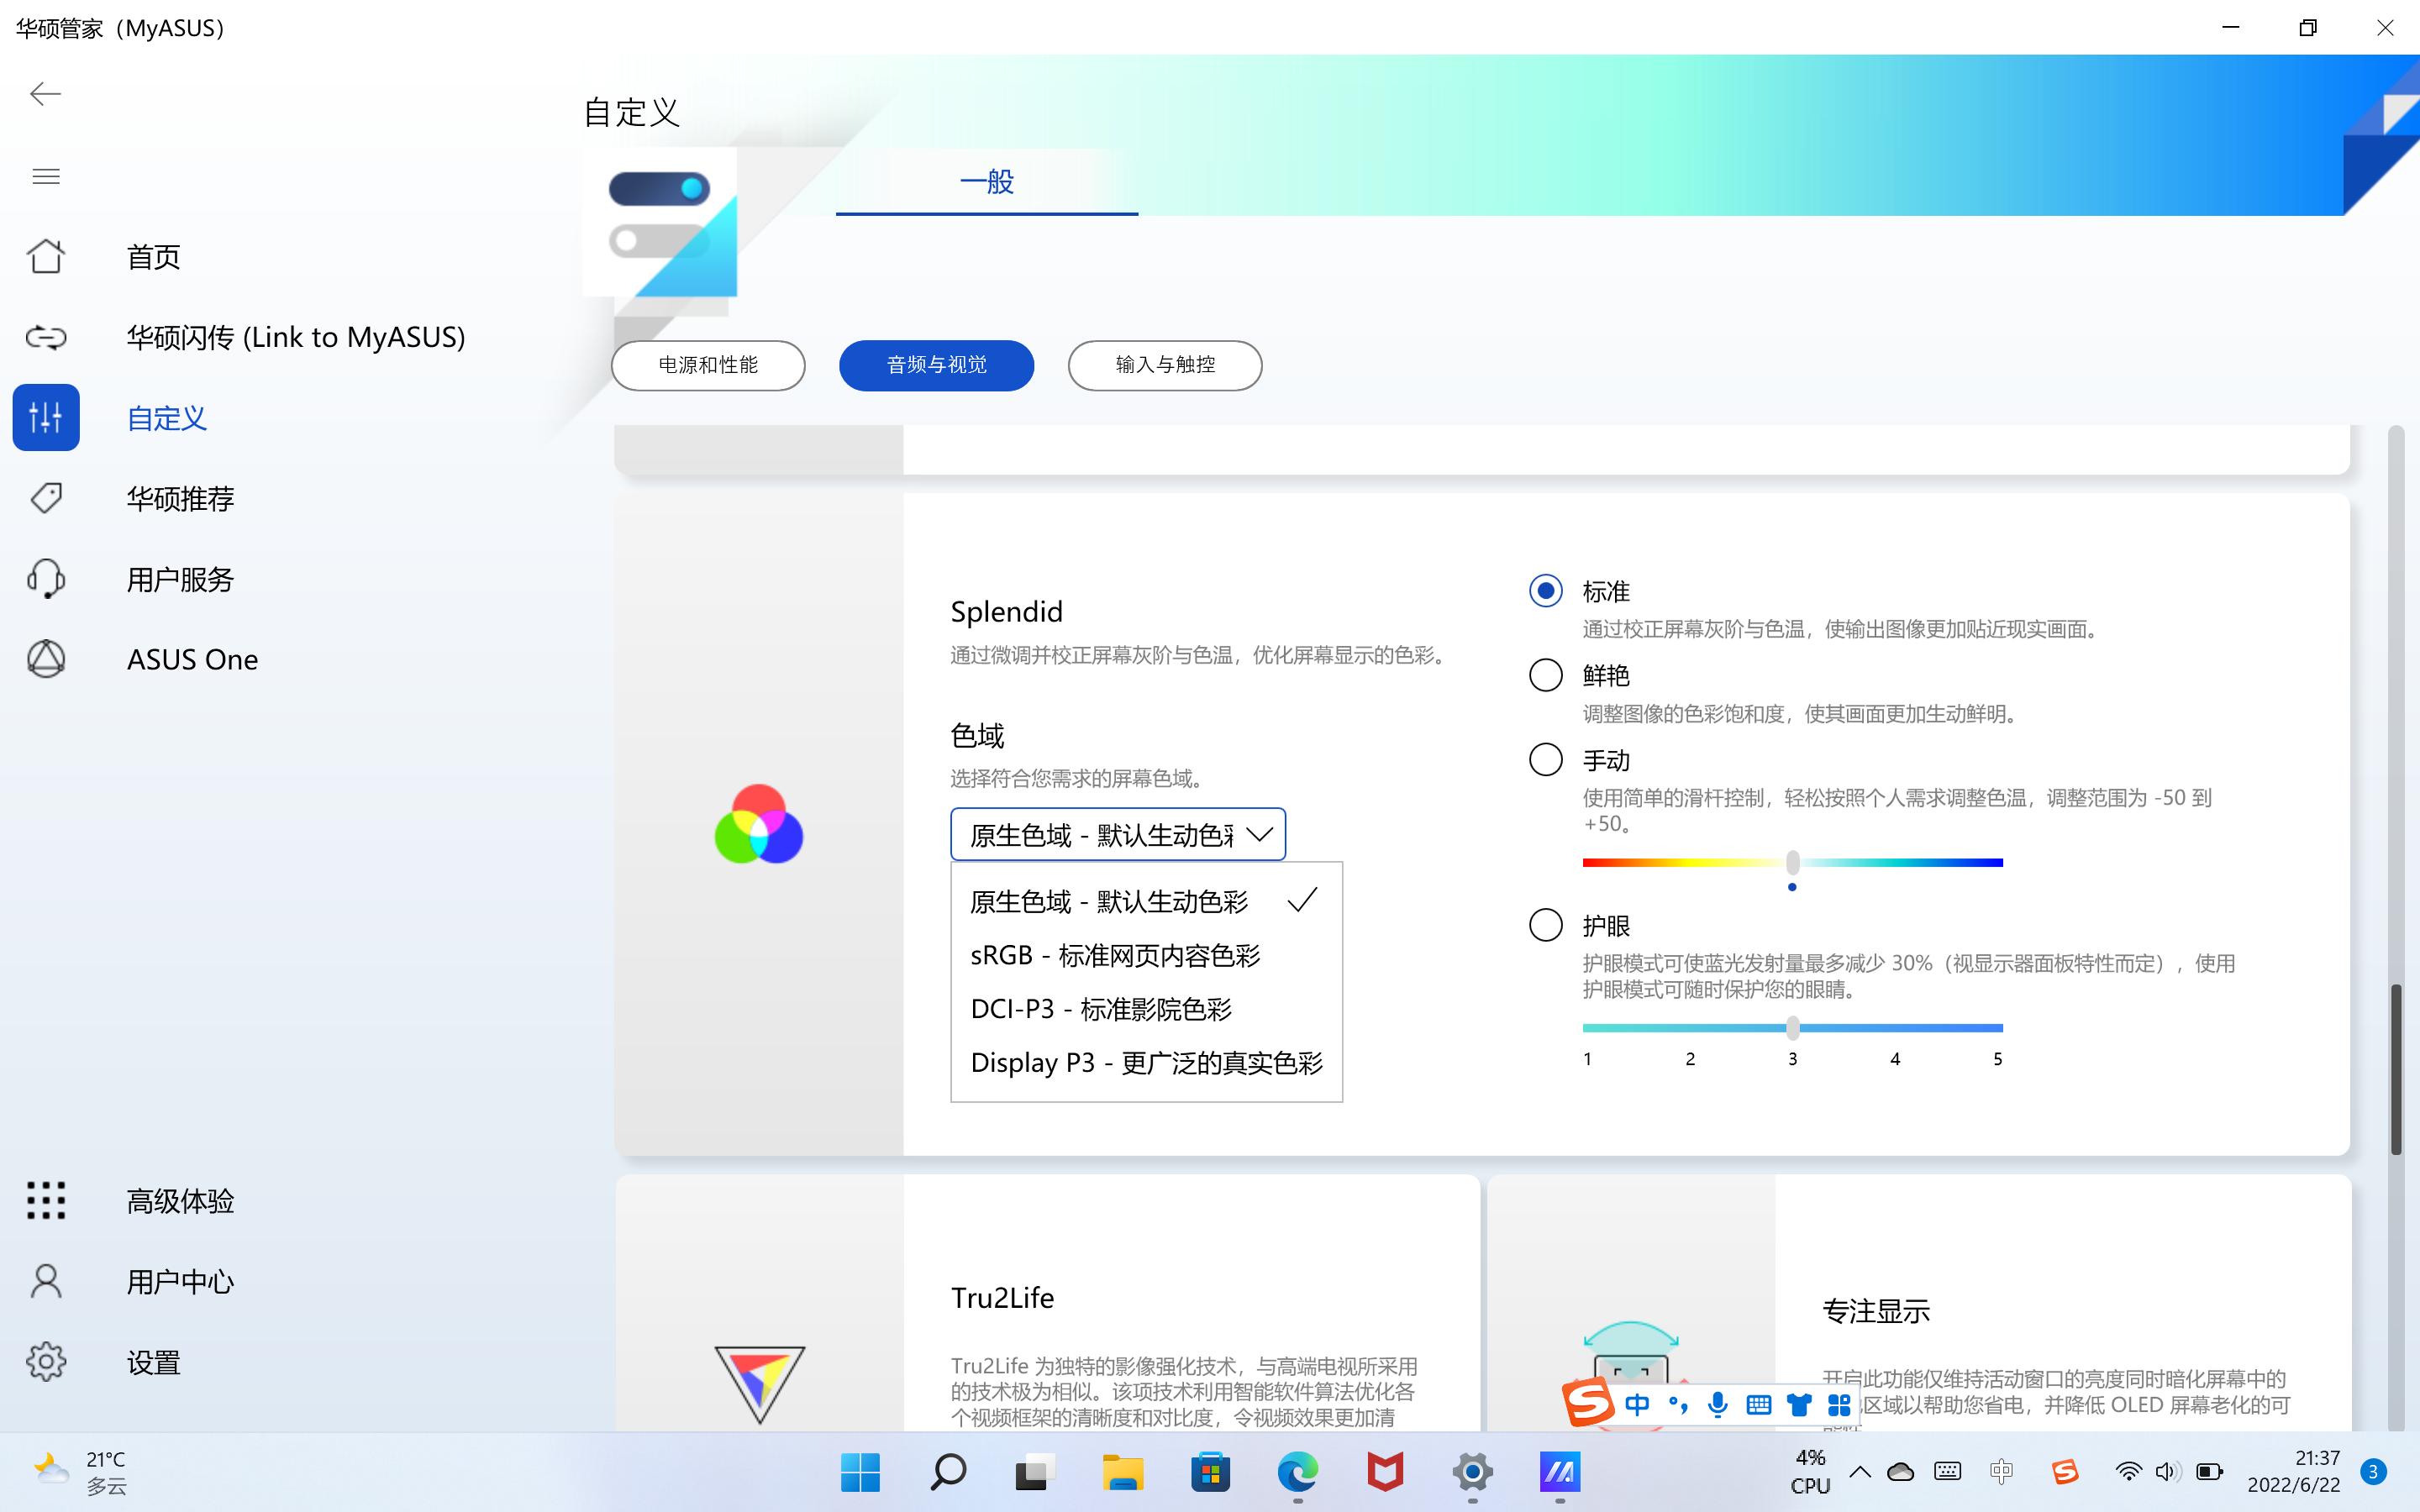Open the skin shirt icon in IME toolbar

[x=1799, y=1405]
